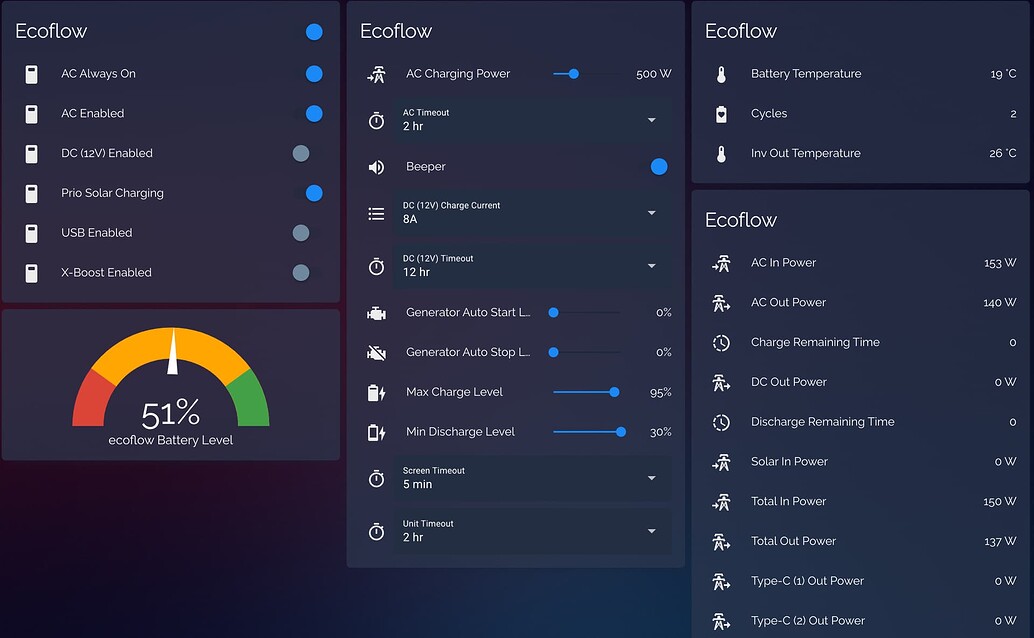Click the DC (12V) Enabled device icon
Screen dimensions: 1034x638
(31, 154)
